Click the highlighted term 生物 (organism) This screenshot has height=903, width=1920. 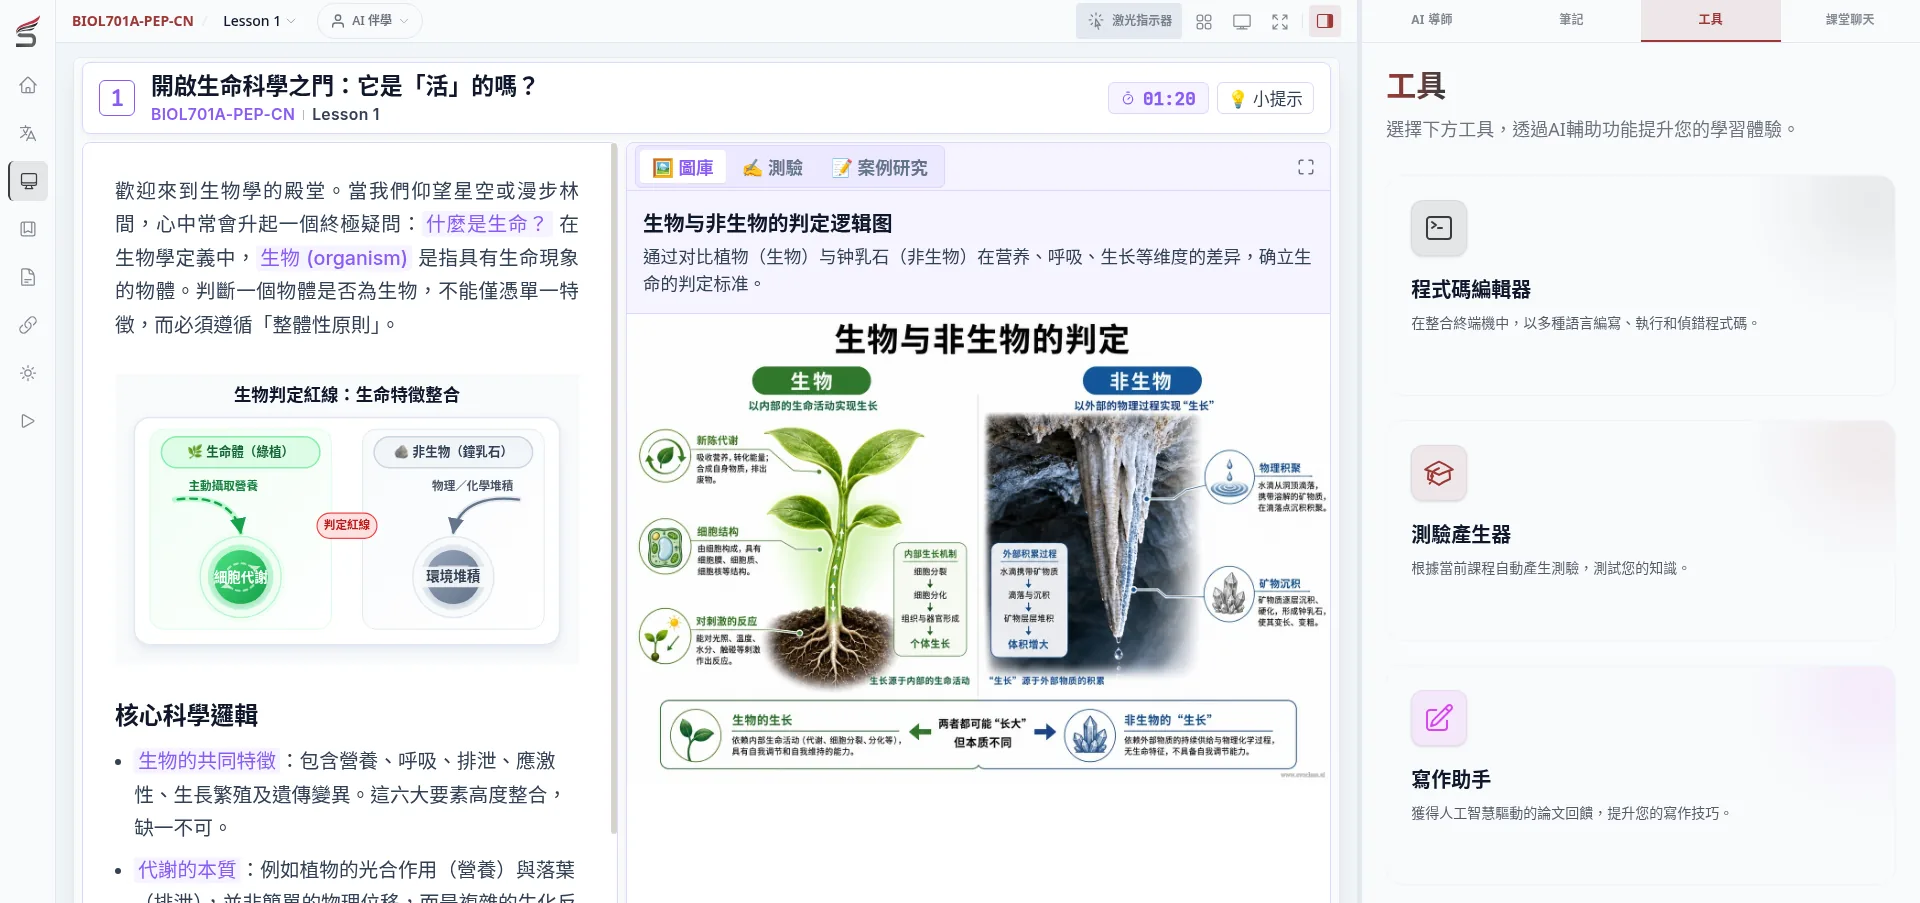334,258
